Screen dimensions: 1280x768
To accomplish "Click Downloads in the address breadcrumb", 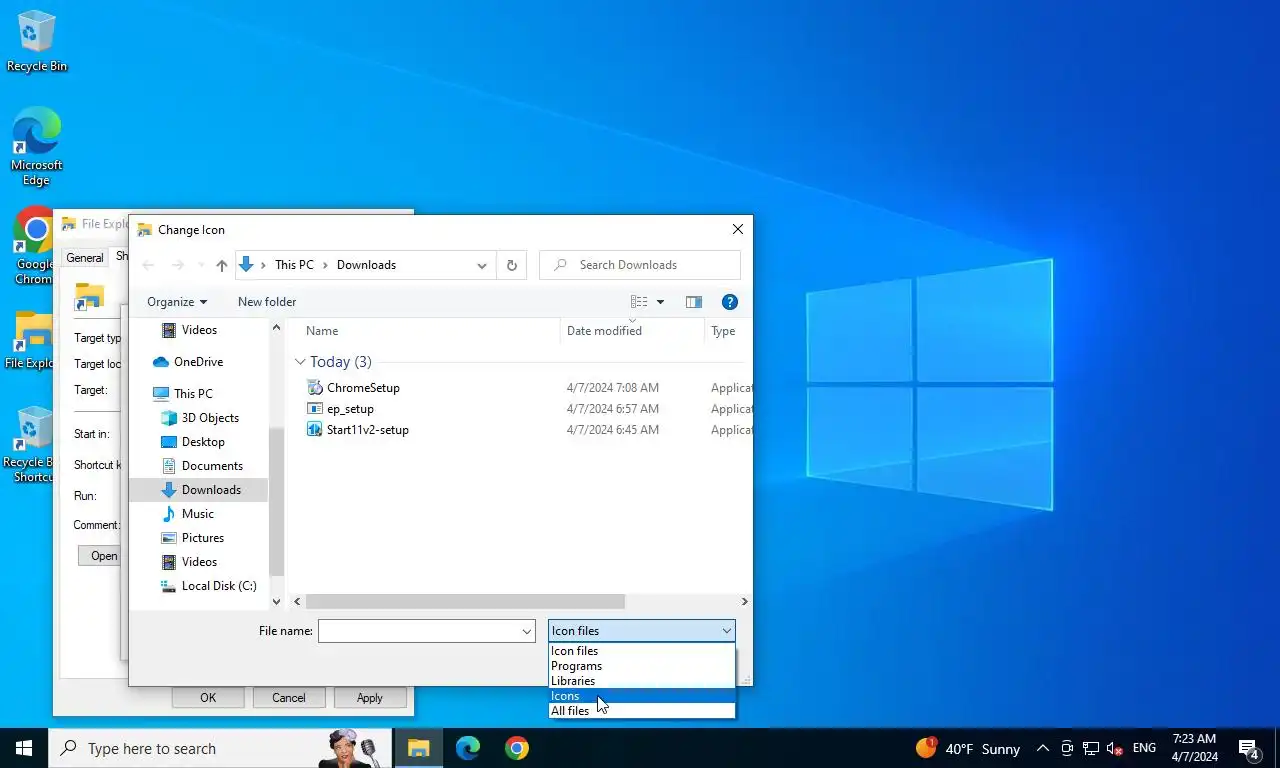I will 366,265.
